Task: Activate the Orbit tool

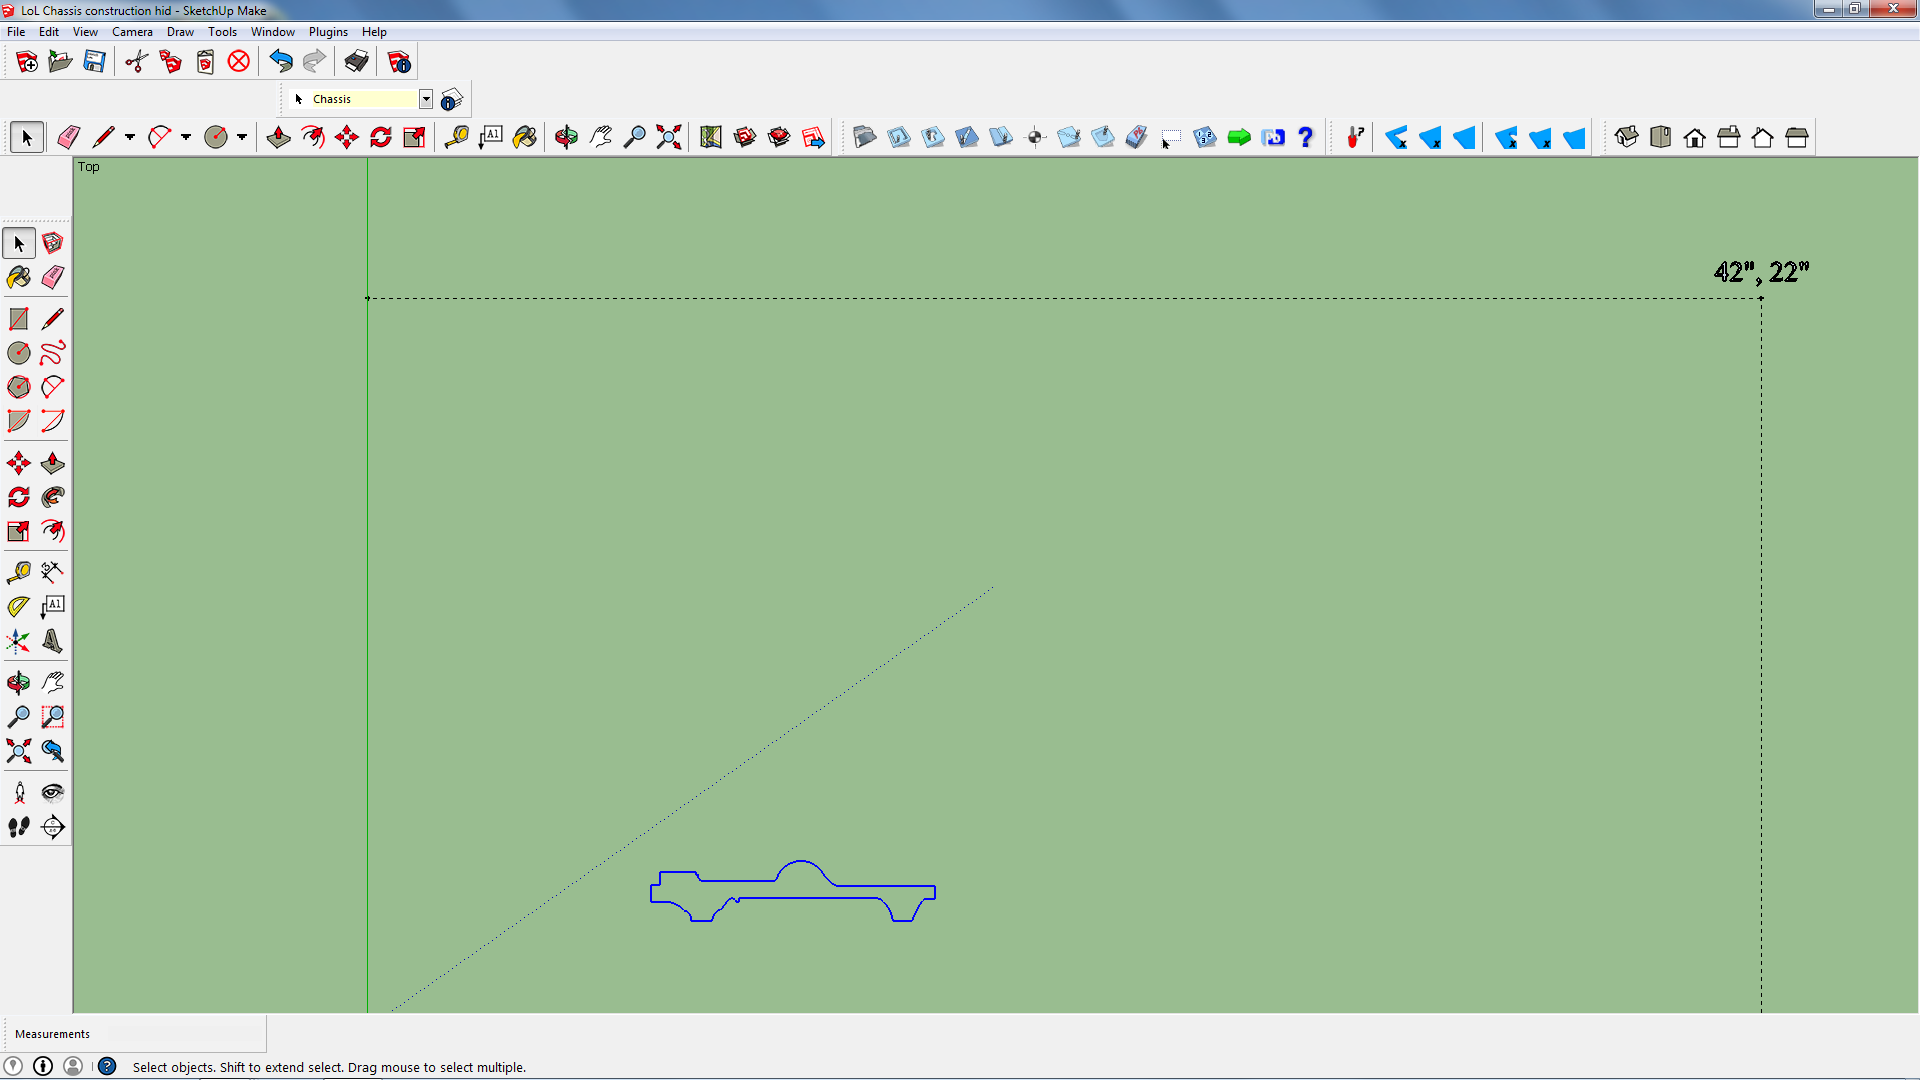Action: pos(565,137)
